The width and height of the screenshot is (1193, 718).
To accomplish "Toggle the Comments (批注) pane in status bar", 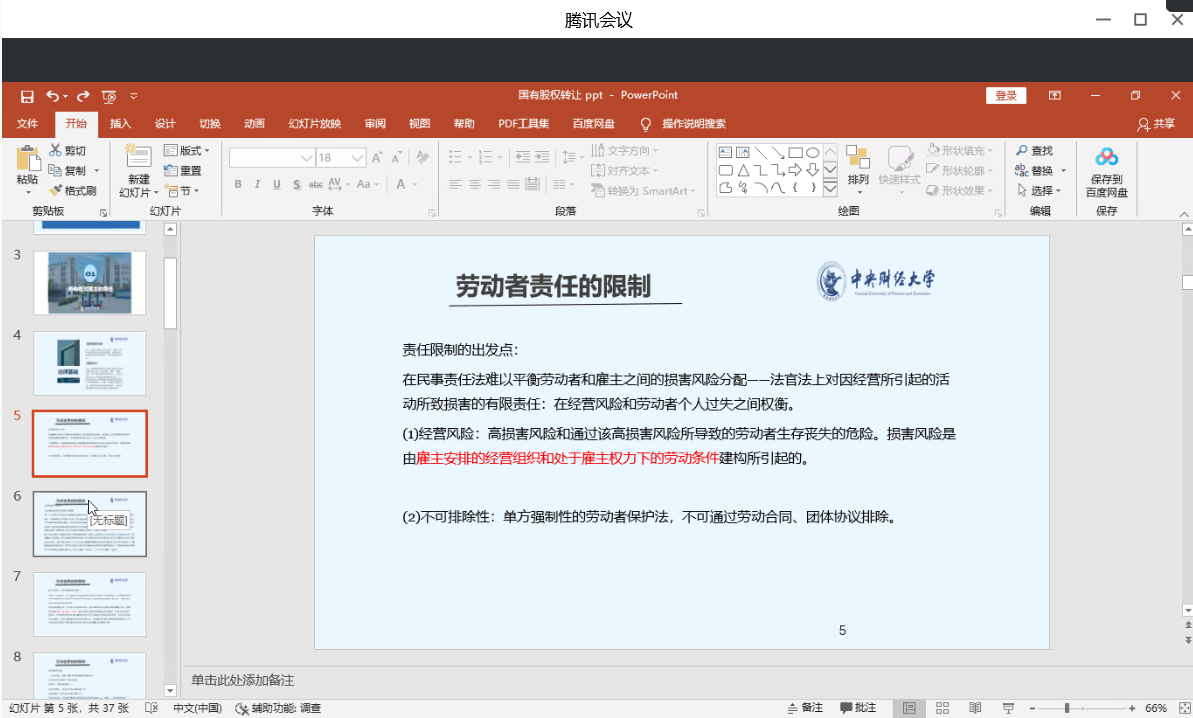I will [858, 708].
